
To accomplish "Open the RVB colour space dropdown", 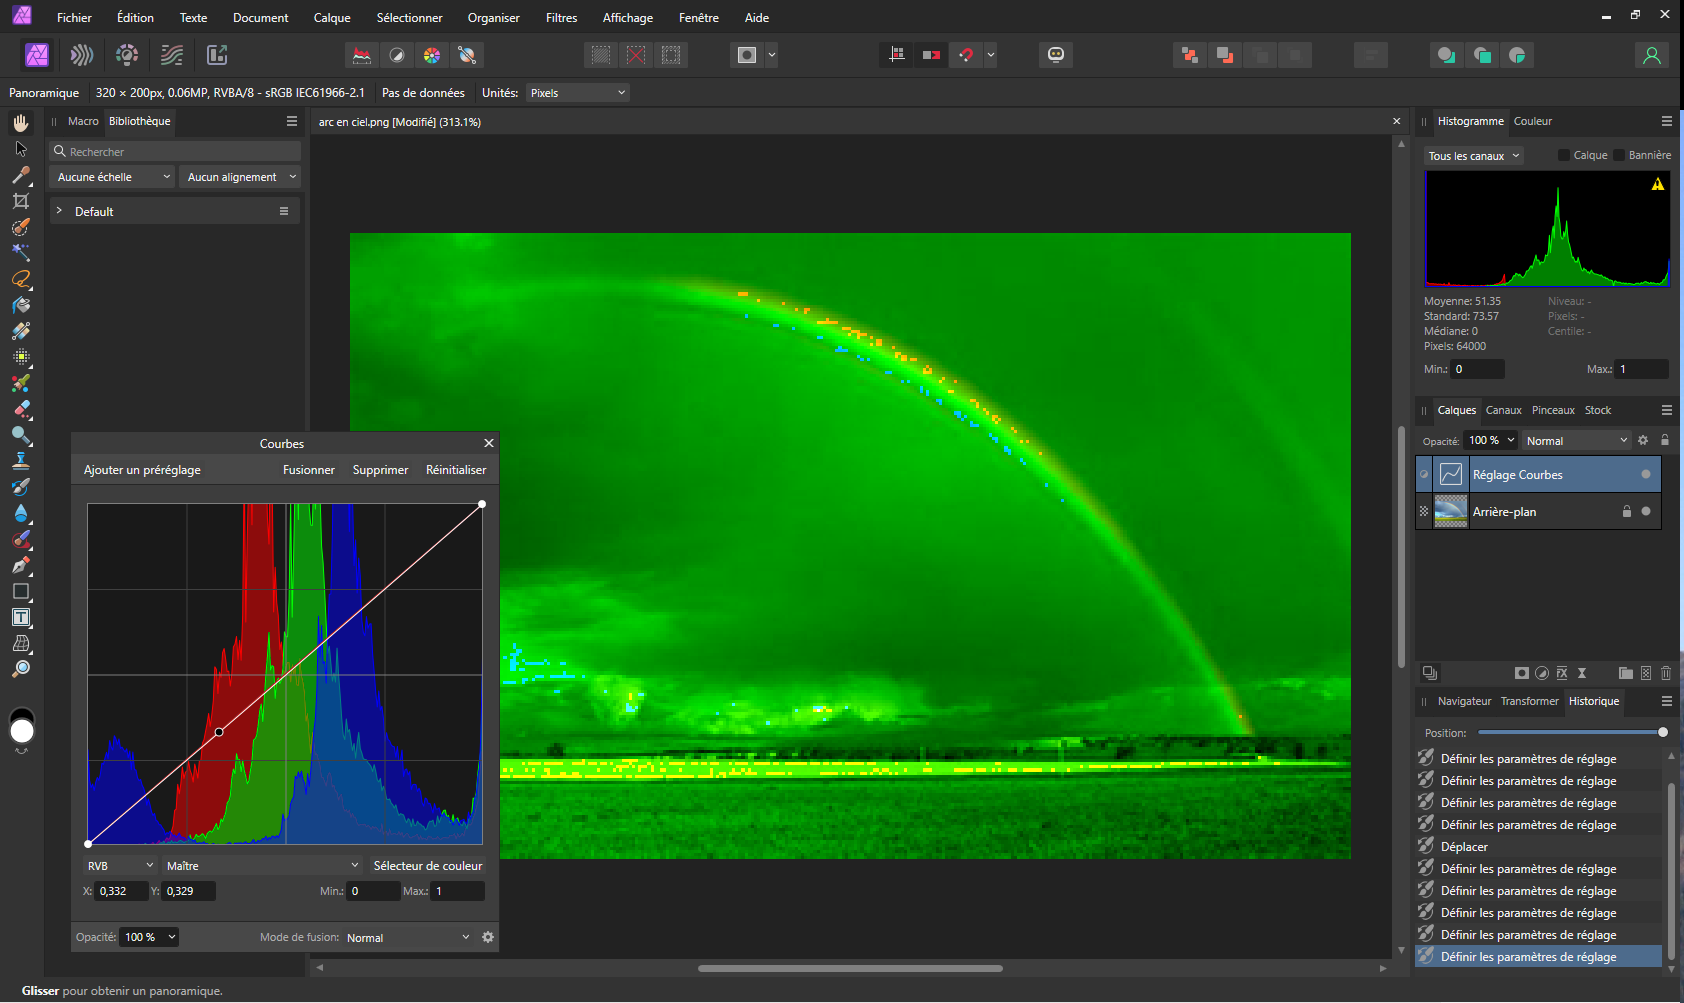I will (121, 866).
